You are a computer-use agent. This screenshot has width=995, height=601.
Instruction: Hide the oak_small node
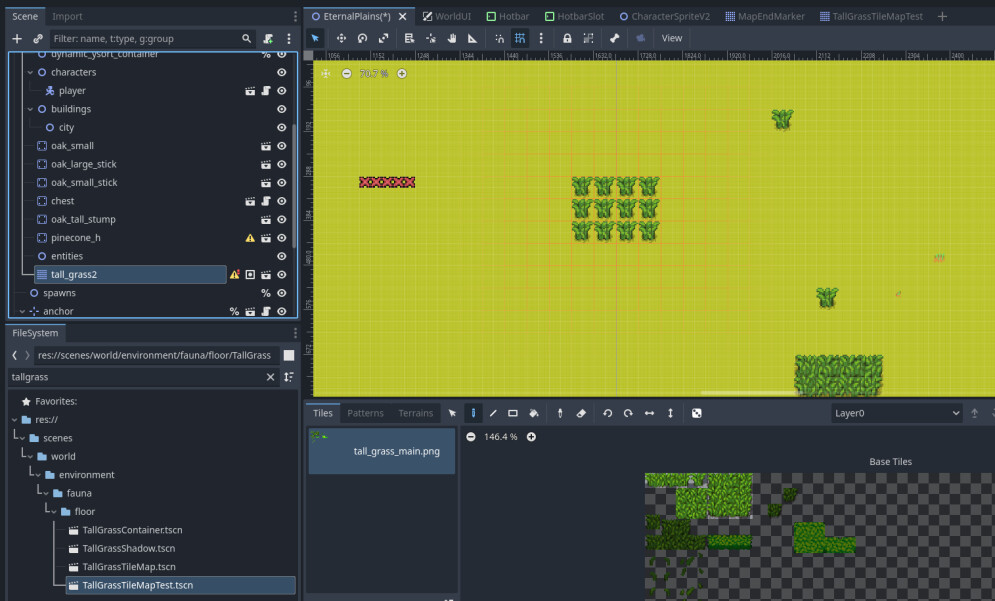tap(282, 146)
